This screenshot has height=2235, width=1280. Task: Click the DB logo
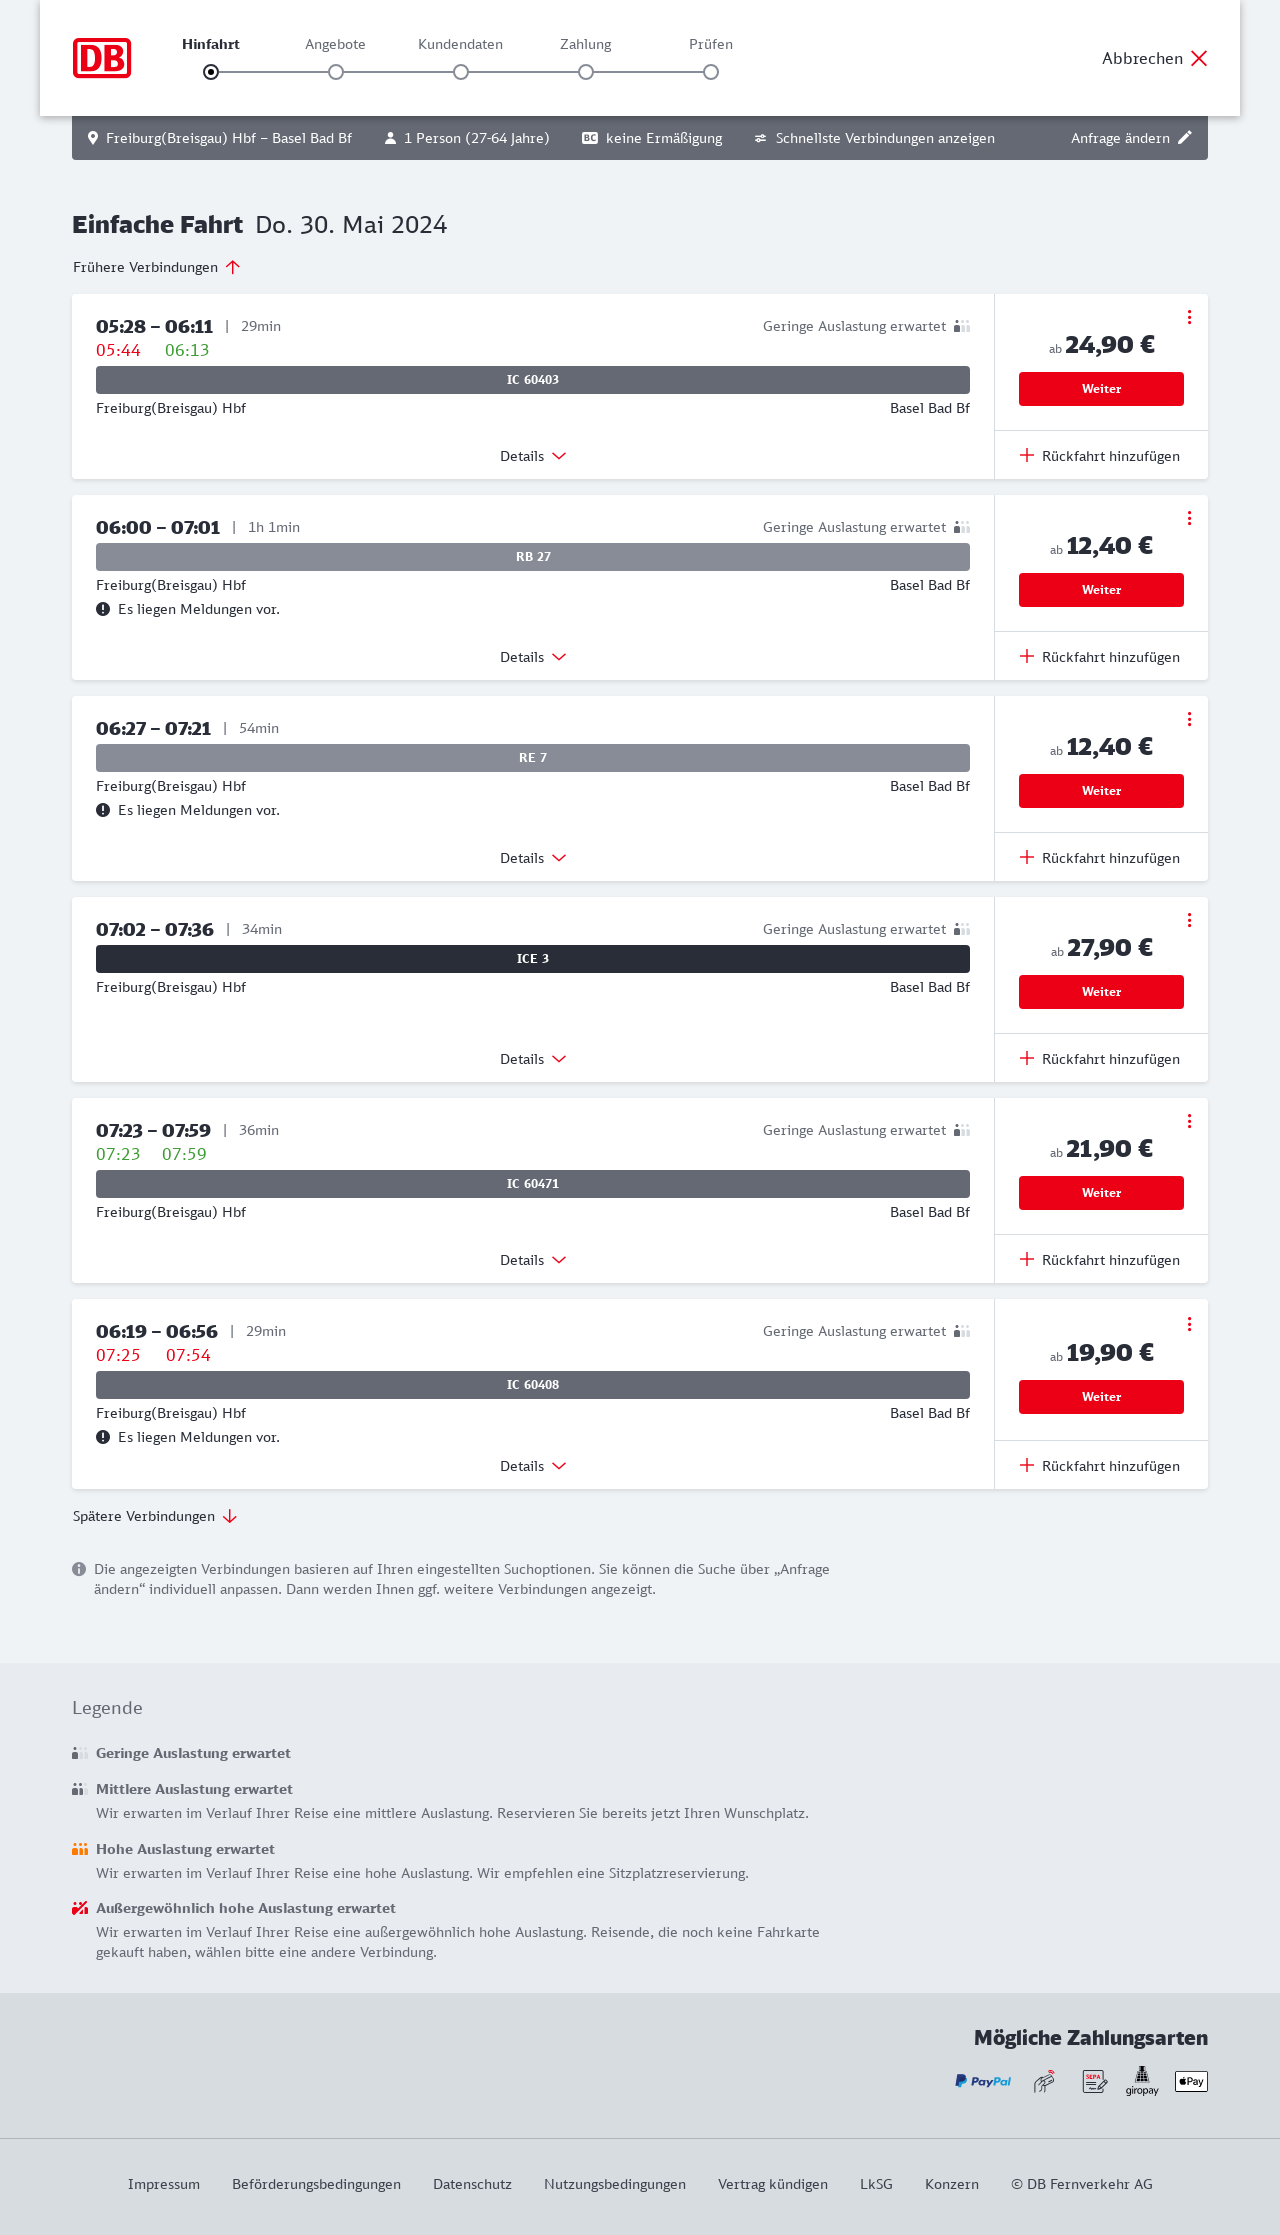coord(102,58)
